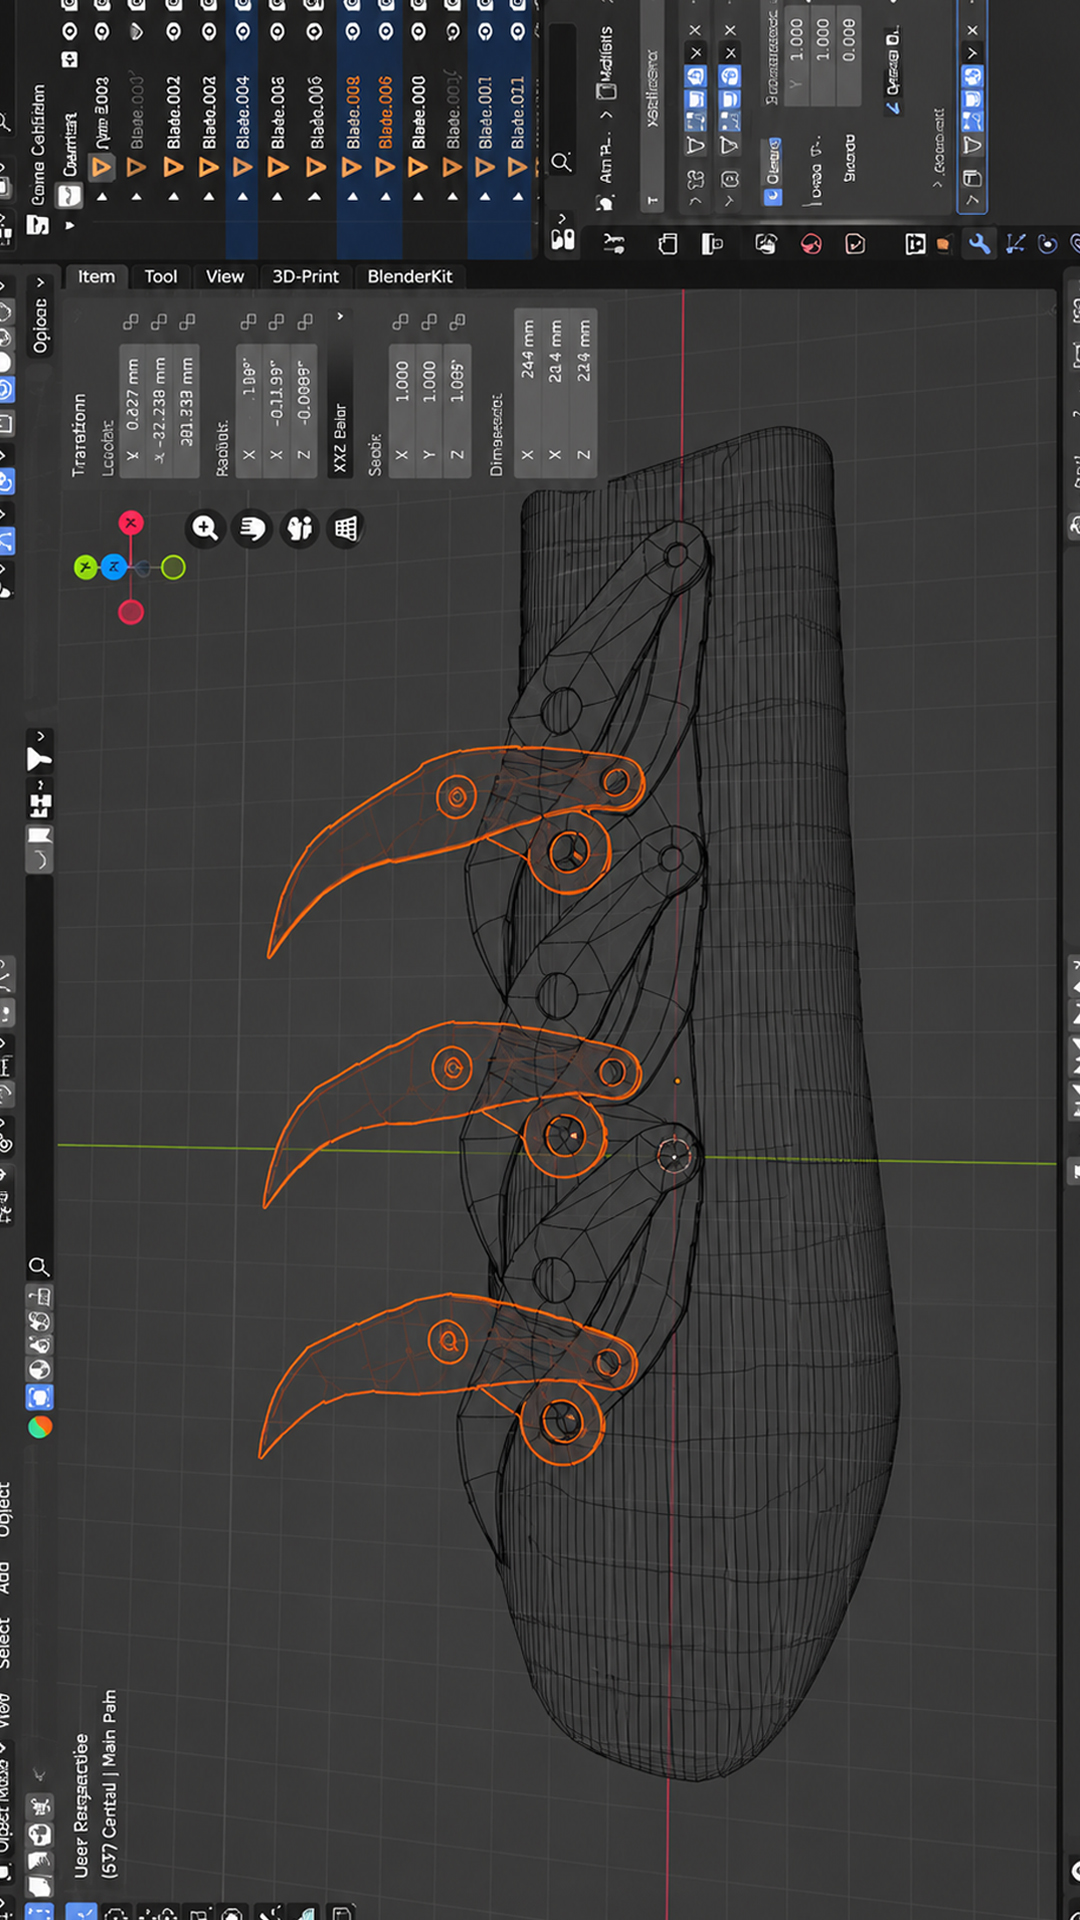Viewport: 1080px width, 1920px height.
Task: Open the Tool properties tab icon
Action: coord(614,244)
